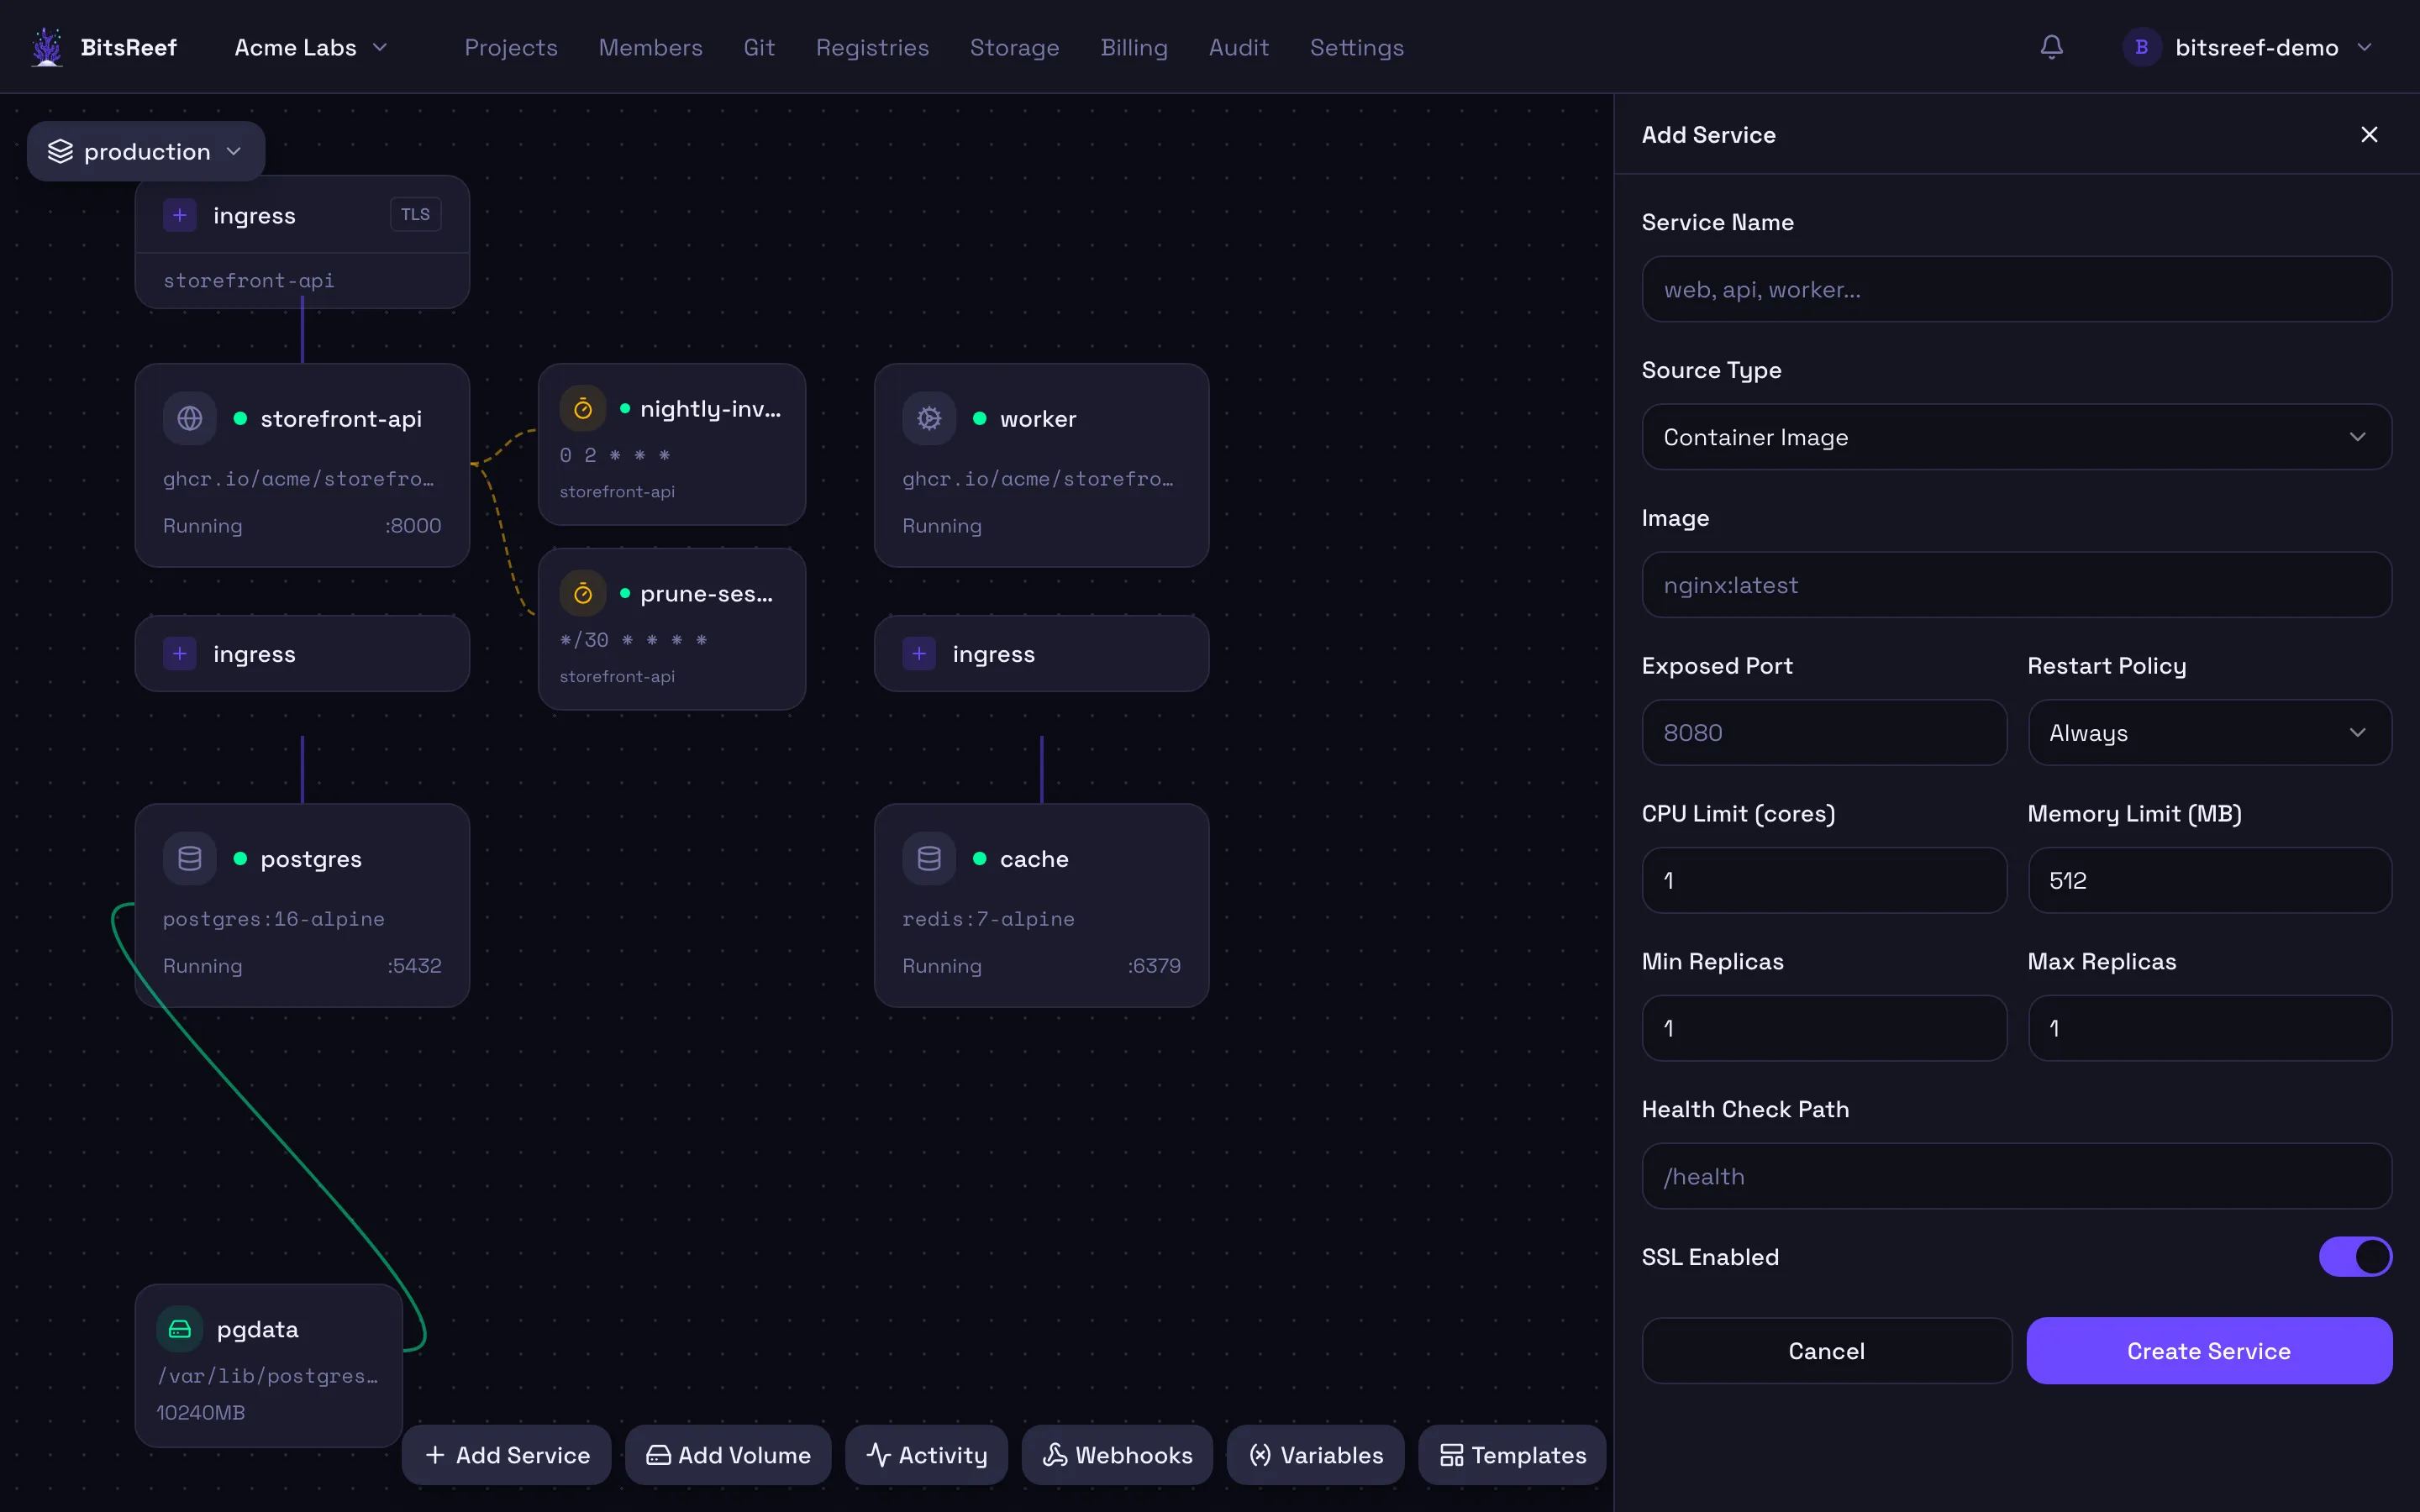The height and width of the screenshot is (1512, 2420).
Task: Open the Source Type Container Image dropdown
Action: 2016,437
